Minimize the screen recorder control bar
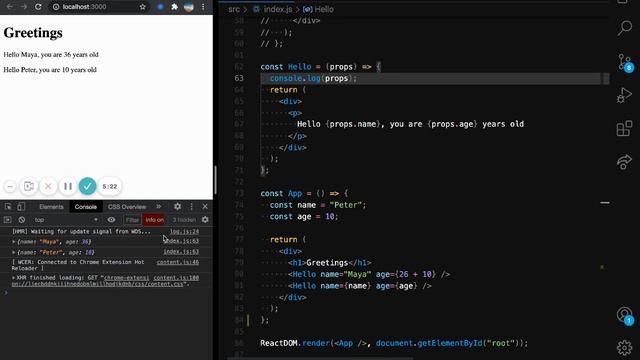This screenshot has height=360, width=640. (x=10, y=187)
